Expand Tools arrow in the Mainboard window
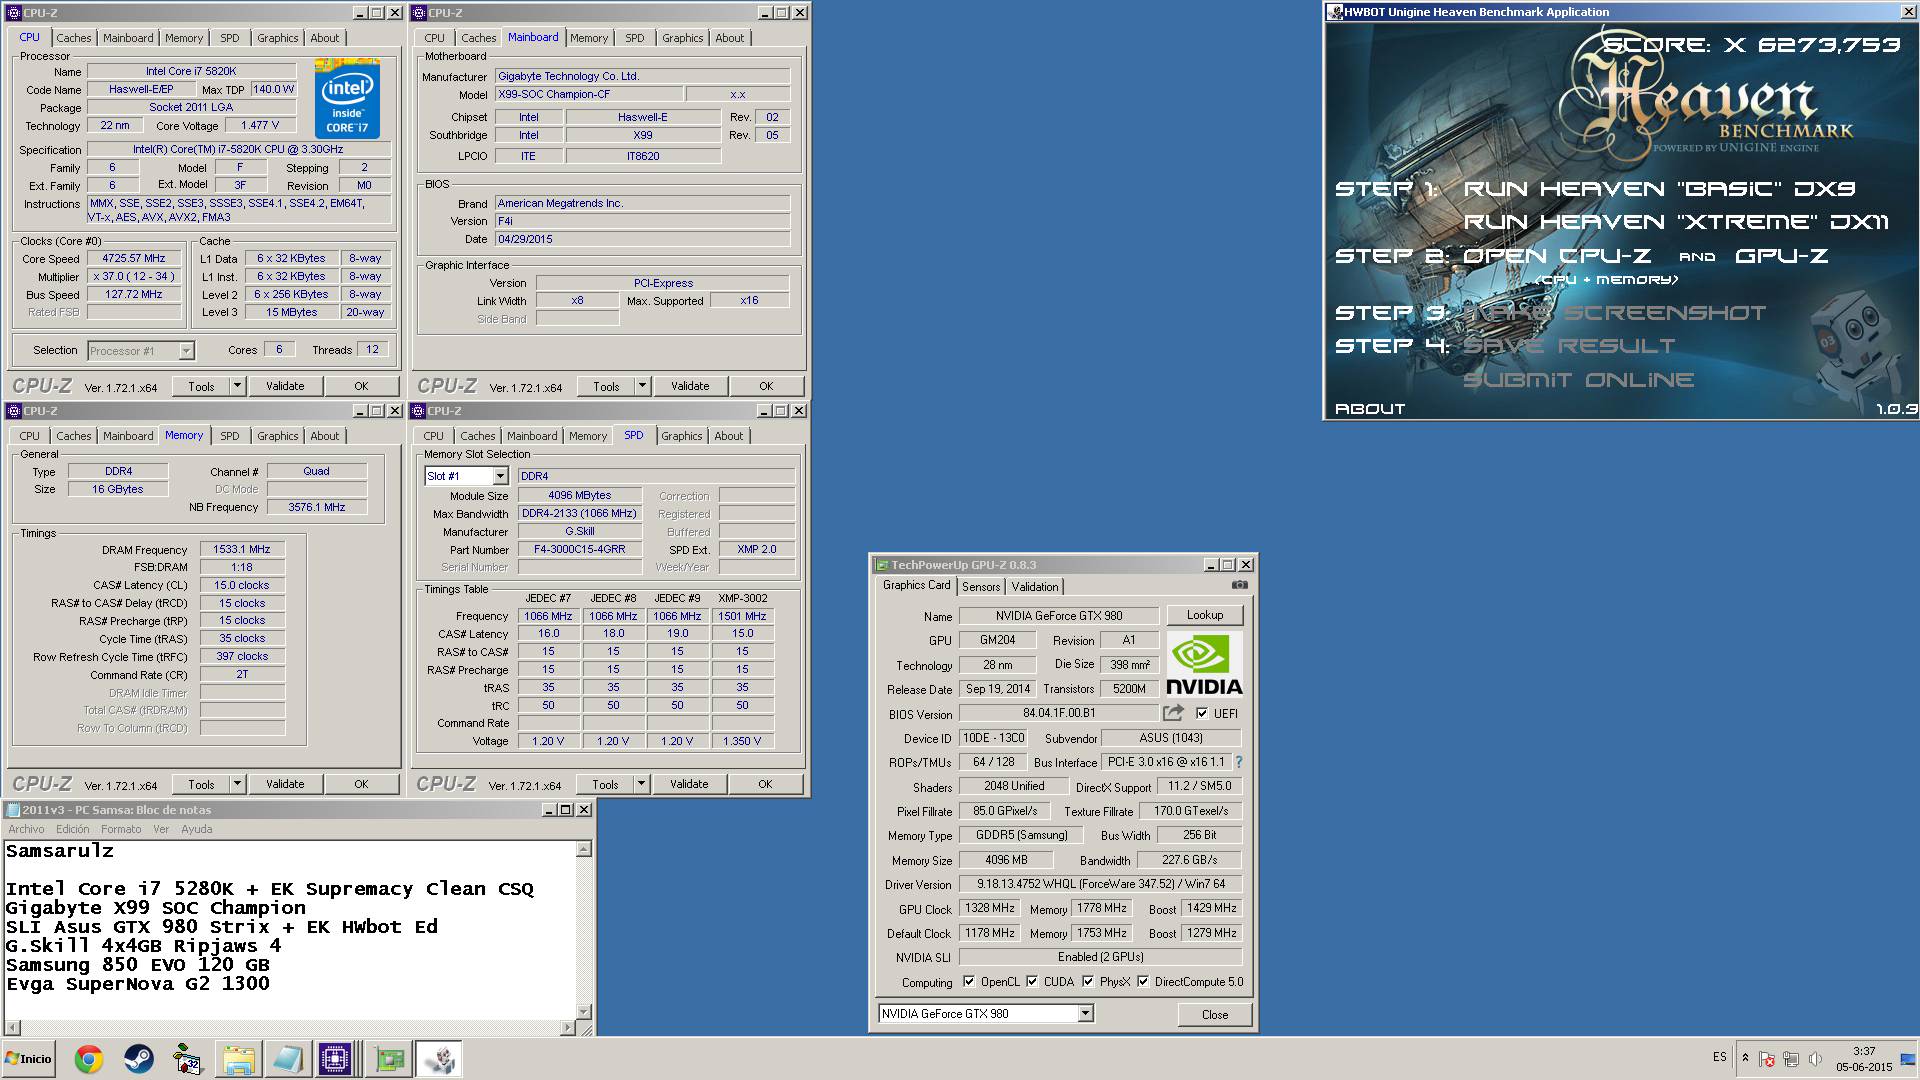Viewport: 1920px width, 1080px height. [x=642, y=386]
